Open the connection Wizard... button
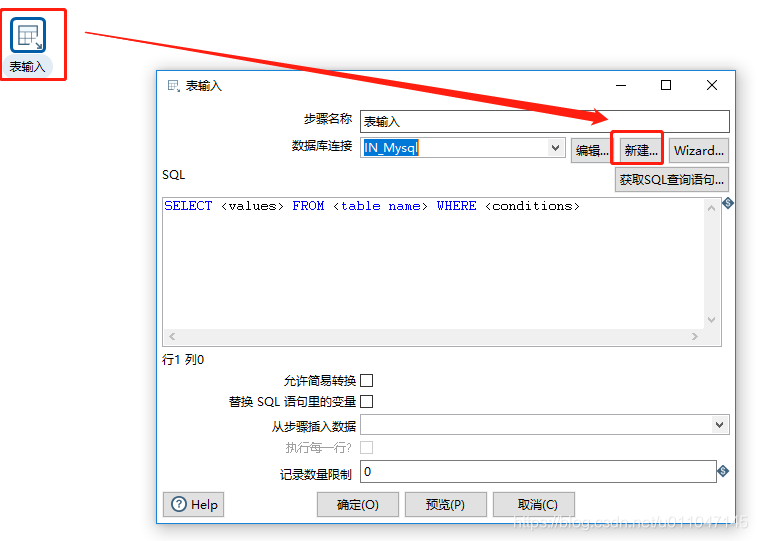Image resolution: width=758 pixels, height=541 pixels. click(699, 151)
